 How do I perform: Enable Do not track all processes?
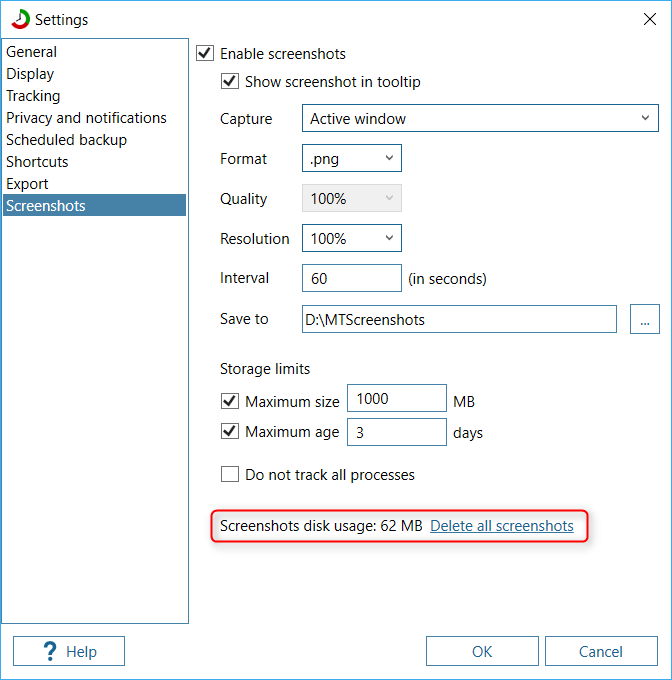229,474
